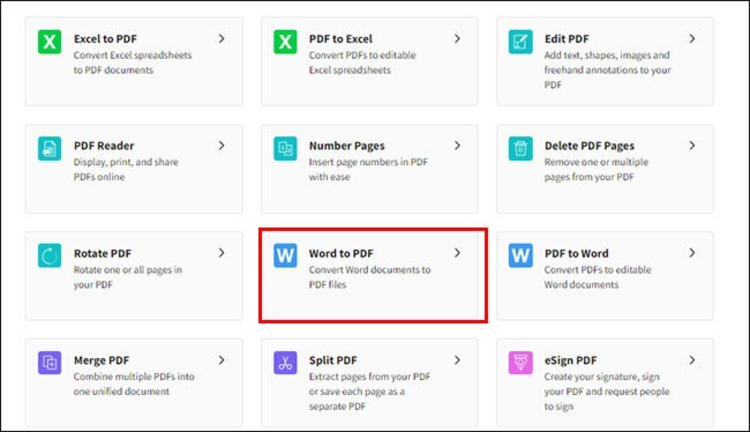
Task: Select the eSign PDF title
Action: tap(571, 360)
